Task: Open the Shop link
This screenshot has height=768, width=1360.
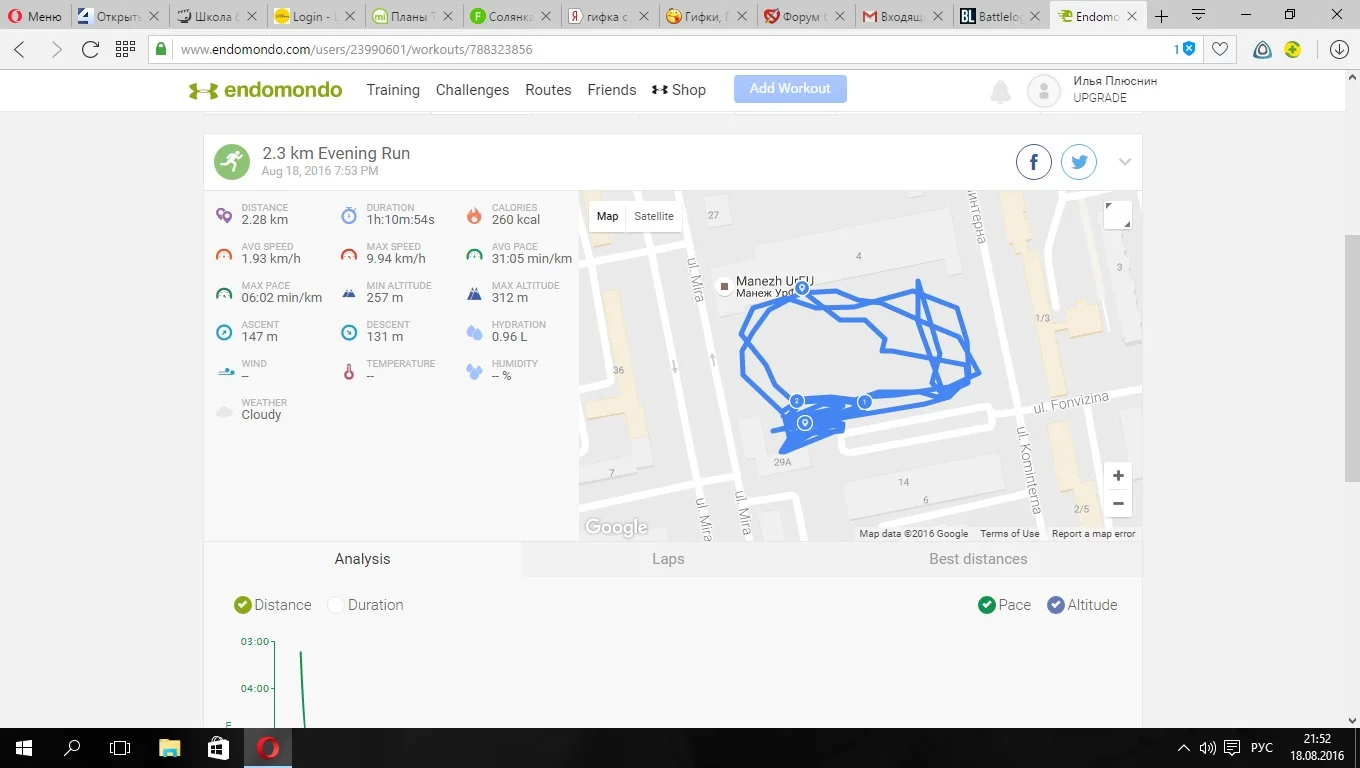Action: click(679, 90)
